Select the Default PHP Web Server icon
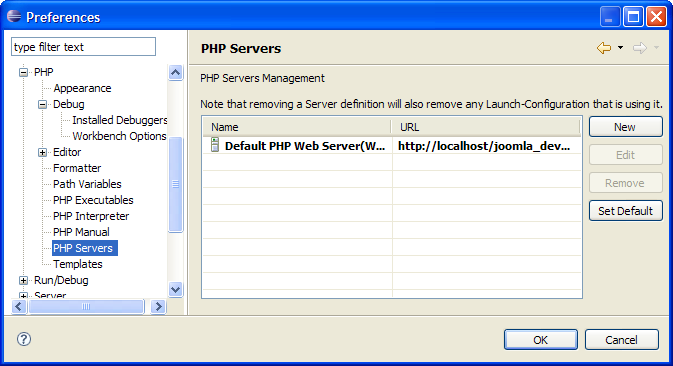Viewport: 673px width, 366px height. (215, 145)
